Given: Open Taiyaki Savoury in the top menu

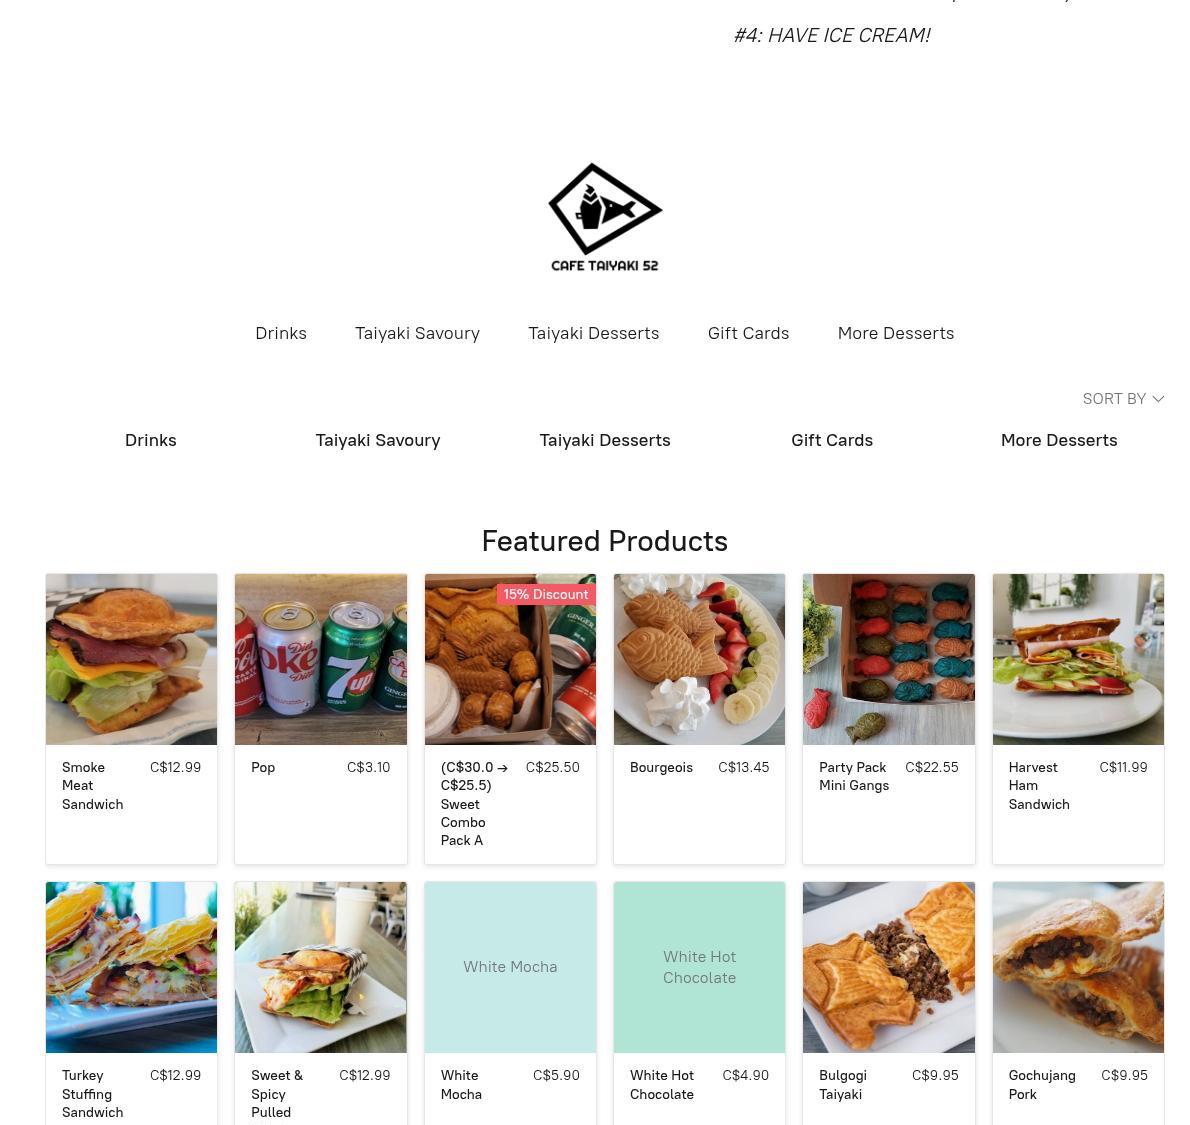Looking at the screenshot, I should point(417,333).
